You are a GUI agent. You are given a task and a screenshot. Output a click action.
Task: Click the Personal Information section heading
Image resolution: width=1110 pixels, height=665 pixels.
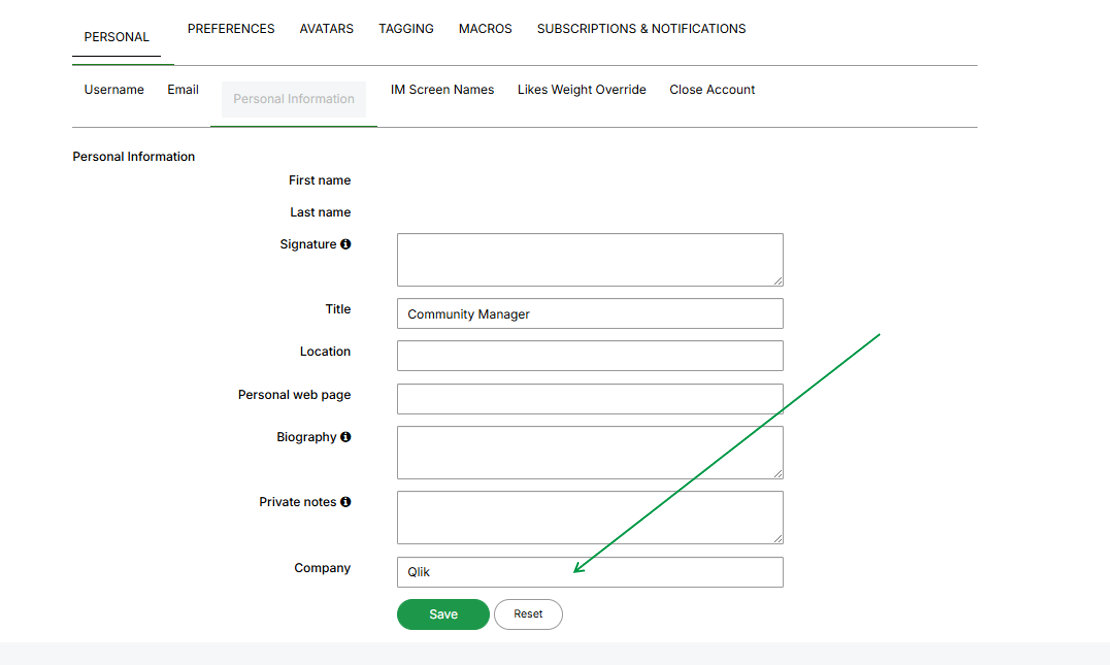134,157
